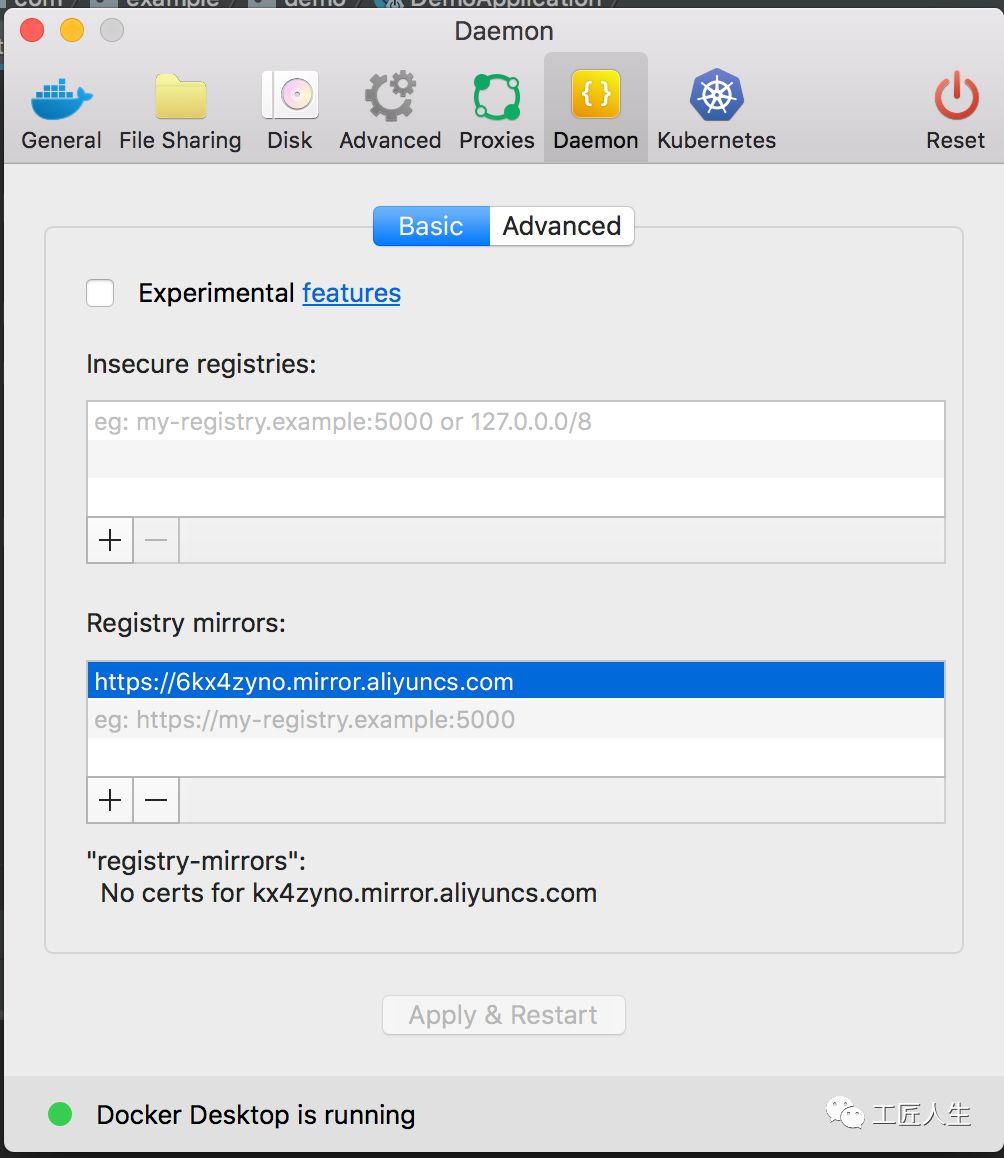This screenshot has width=1004, height=1158.
Task: Click the insecure registries input placeholder row
Action: pos(516,421)
